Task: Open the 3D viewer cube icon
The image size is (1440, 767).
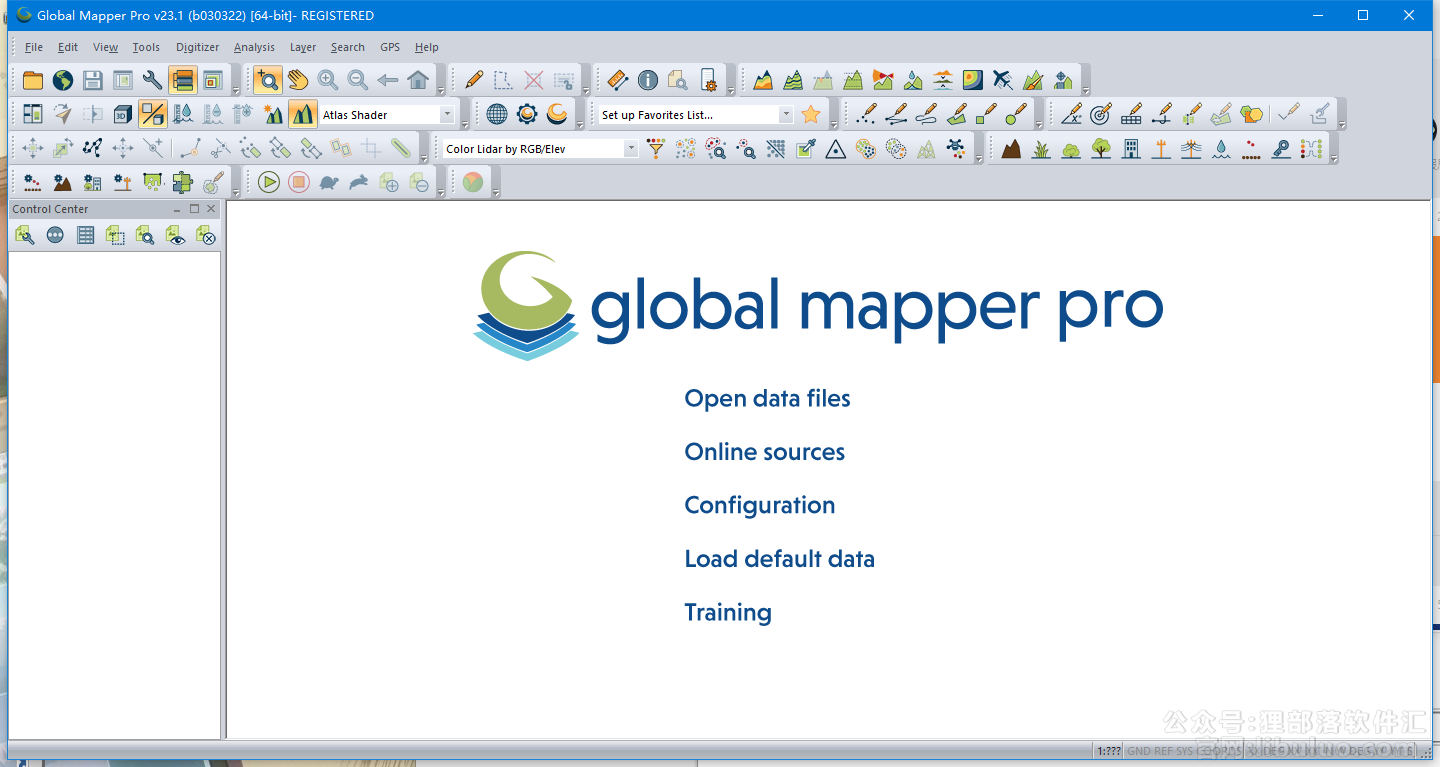Action: (x=123, y=114)
